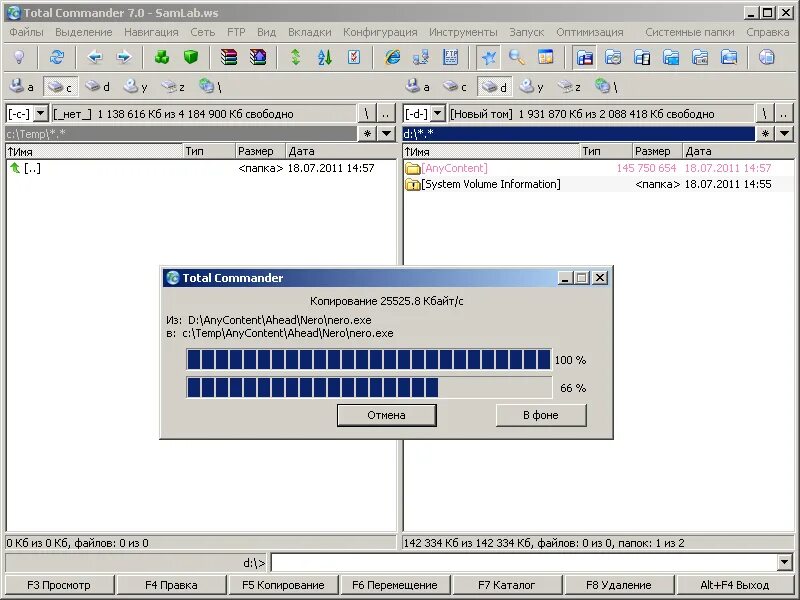Open FTP connection icon
Image resolution: width=800 pixels, height=600 pixels.
(450, 57)
